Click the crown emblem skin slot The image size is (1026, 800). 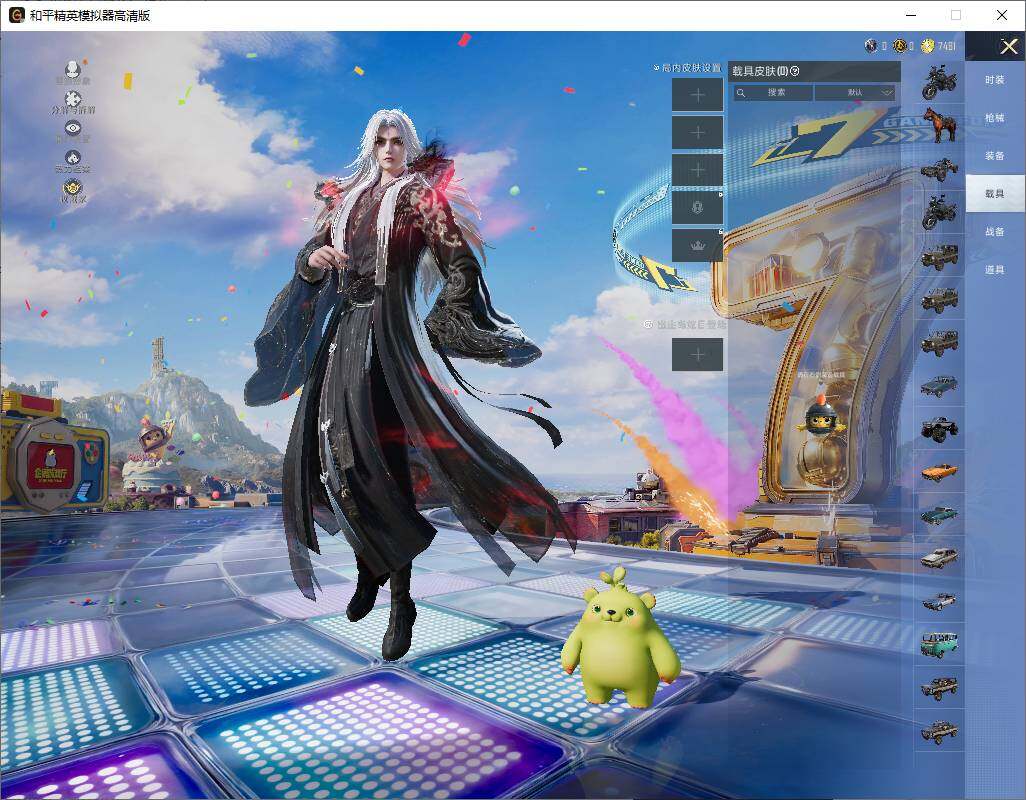pos(698,245)
